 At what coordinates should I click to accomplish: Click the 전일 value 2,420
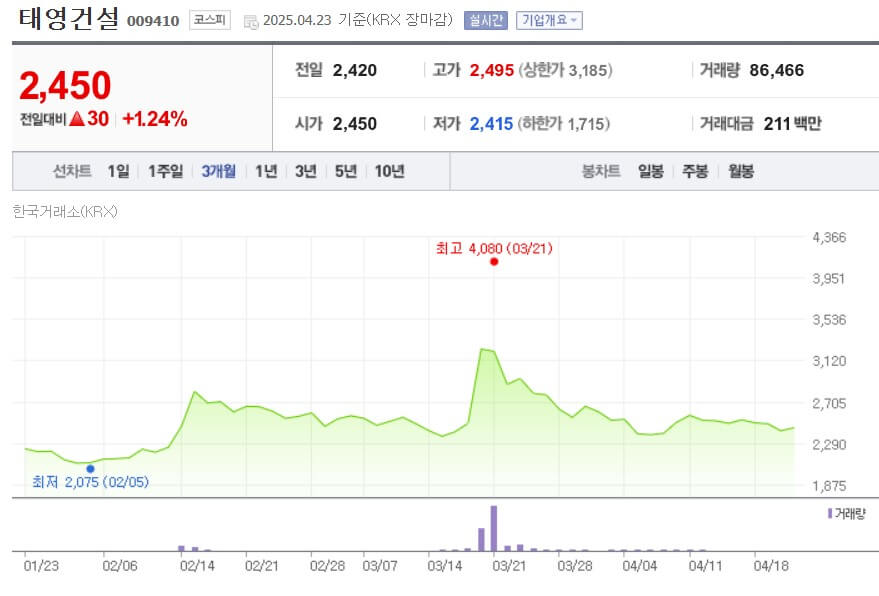pyautogui.click(x=355, y=71)
